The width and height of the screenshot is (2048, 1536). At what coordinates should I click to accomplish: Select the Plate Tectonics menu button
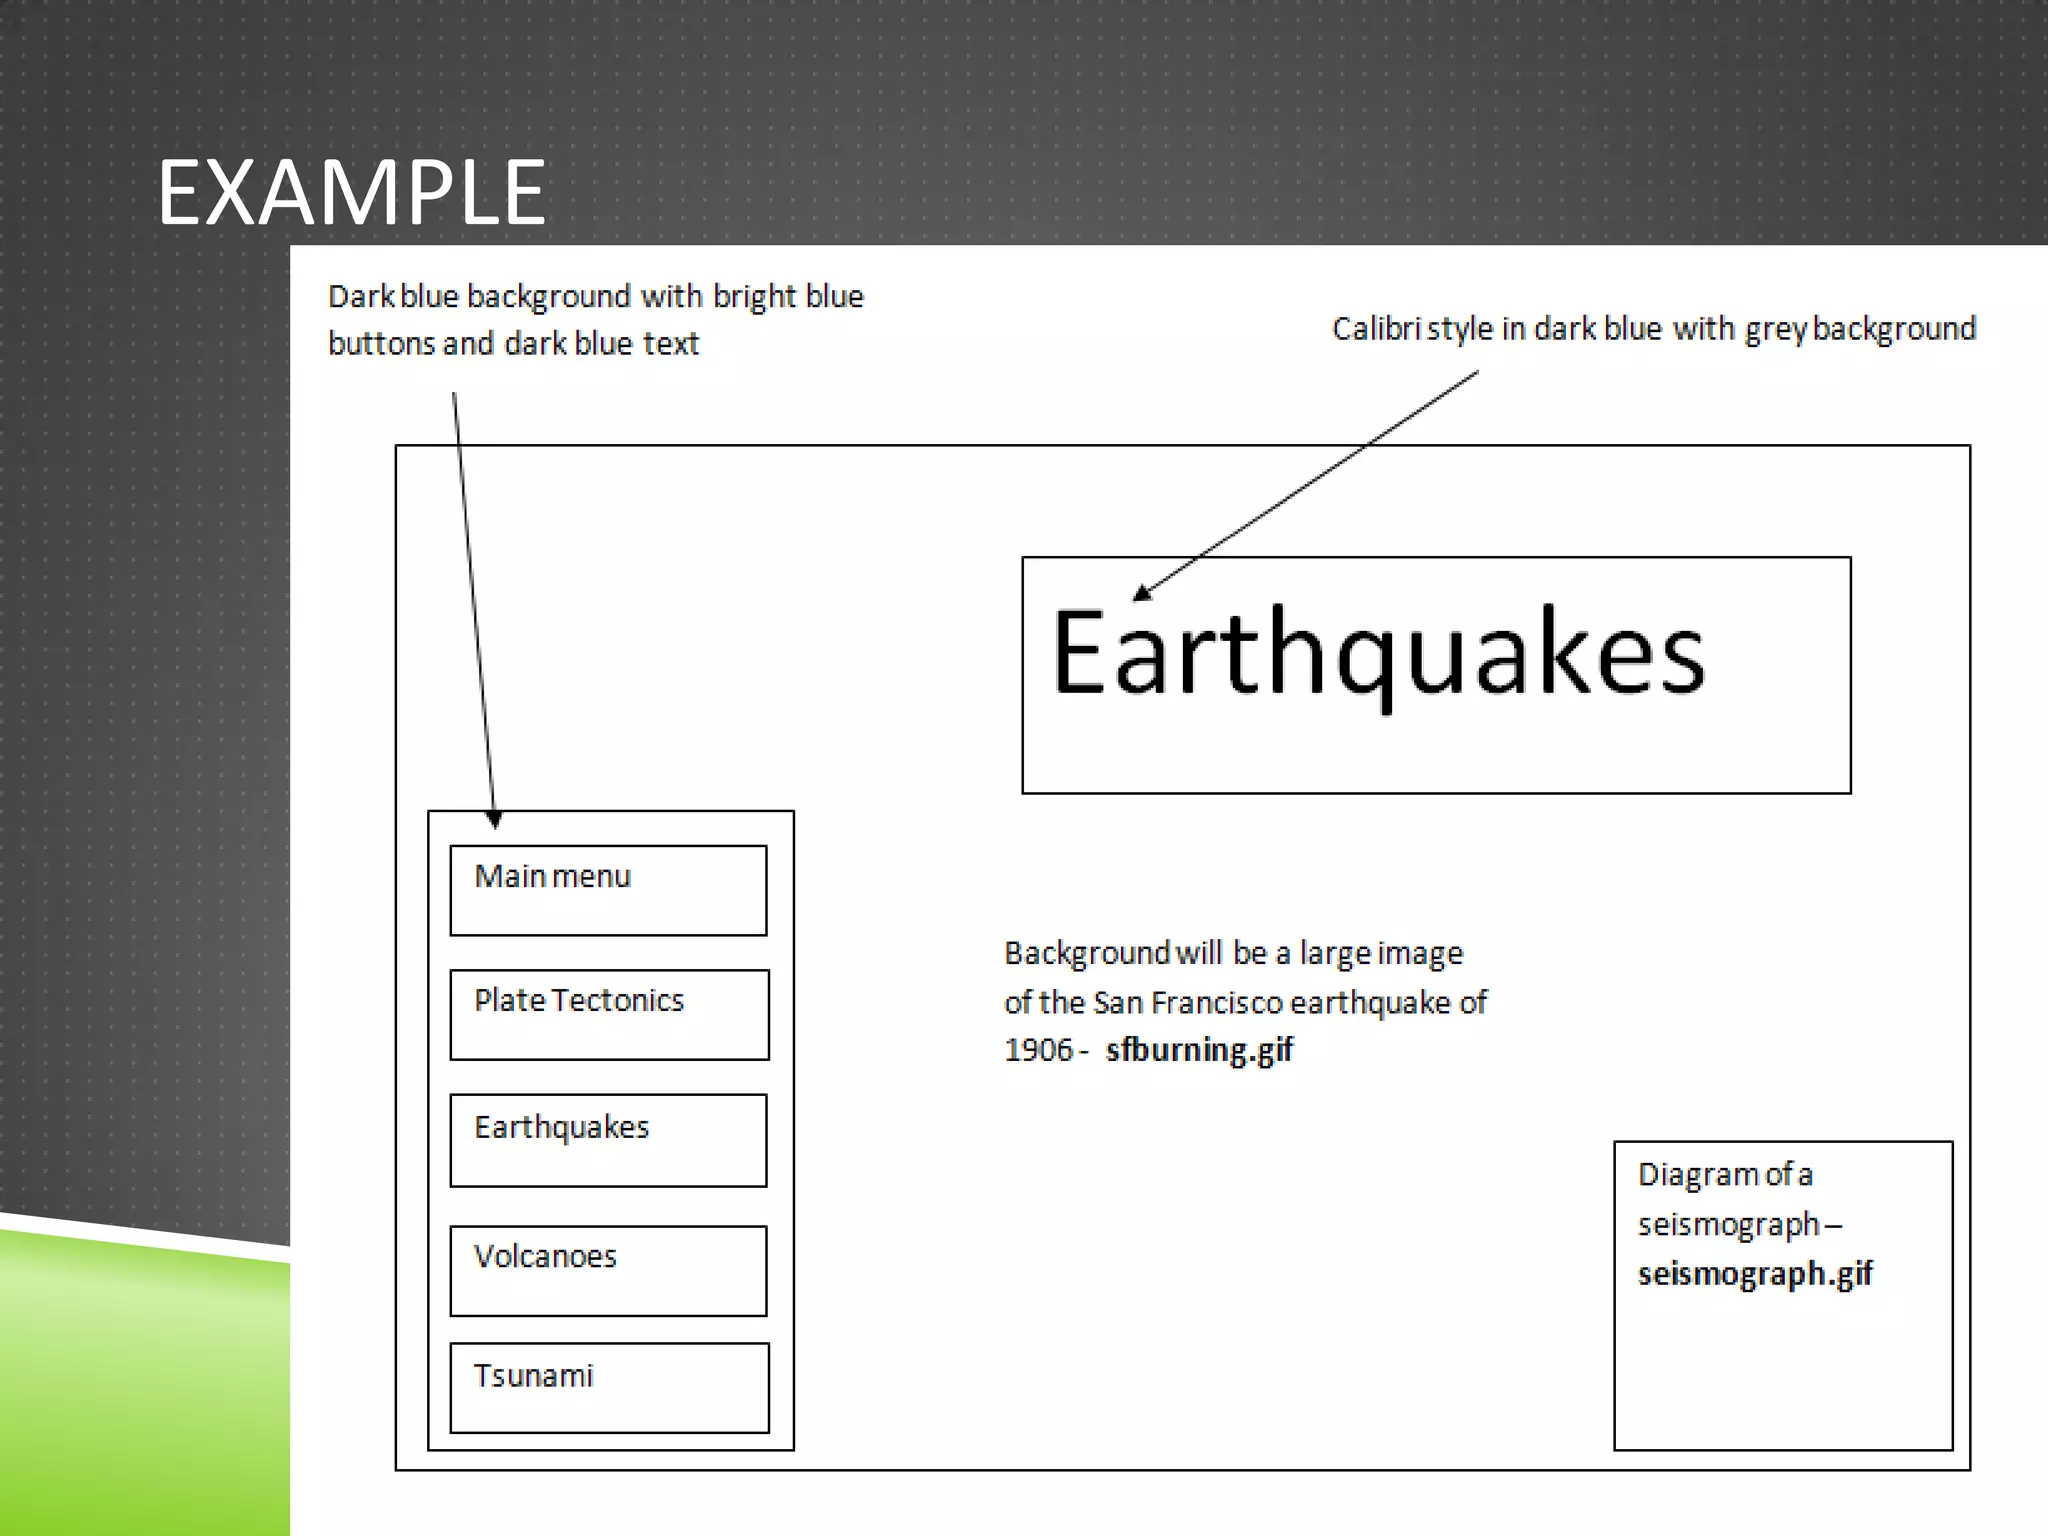[x=609, y=1014]
